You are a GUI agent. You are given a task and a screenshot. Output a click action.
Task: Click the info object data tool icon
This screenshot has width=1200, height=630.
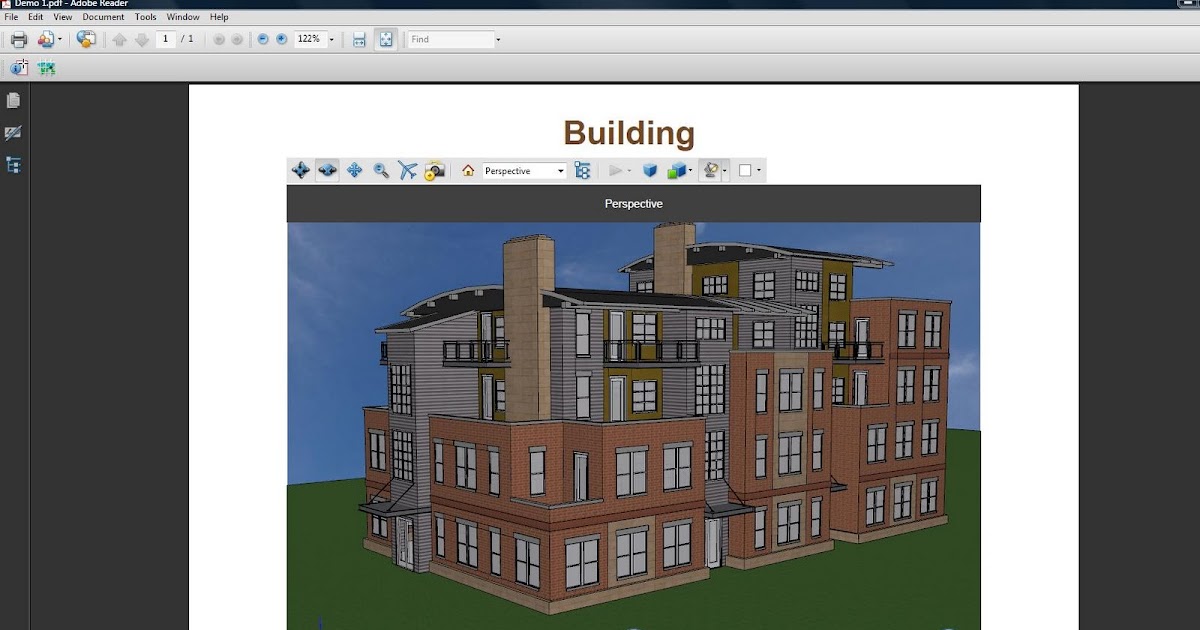pyautogui.click(x=19, y=68)
